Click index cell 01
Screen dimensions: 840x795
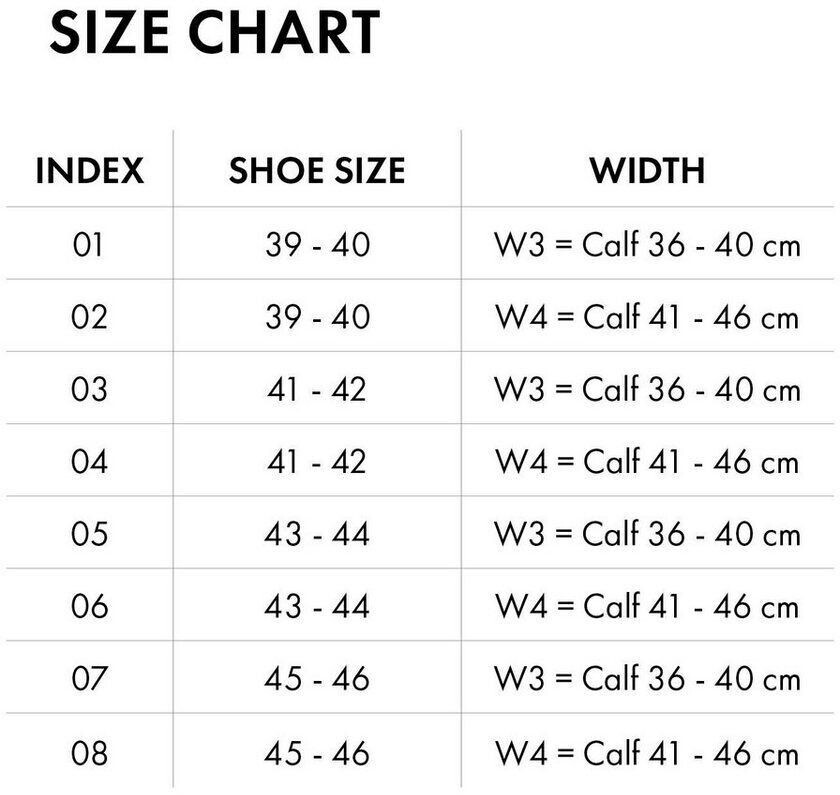click(x=89, y=244)
